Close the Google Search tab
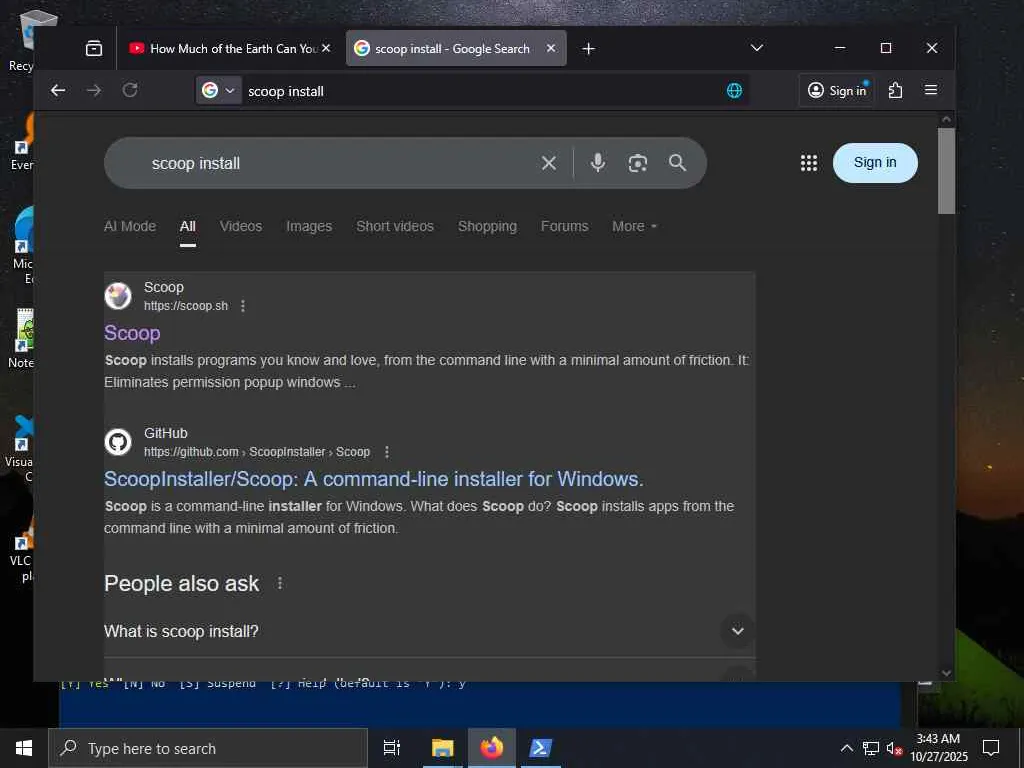 [x=551, y=48]
